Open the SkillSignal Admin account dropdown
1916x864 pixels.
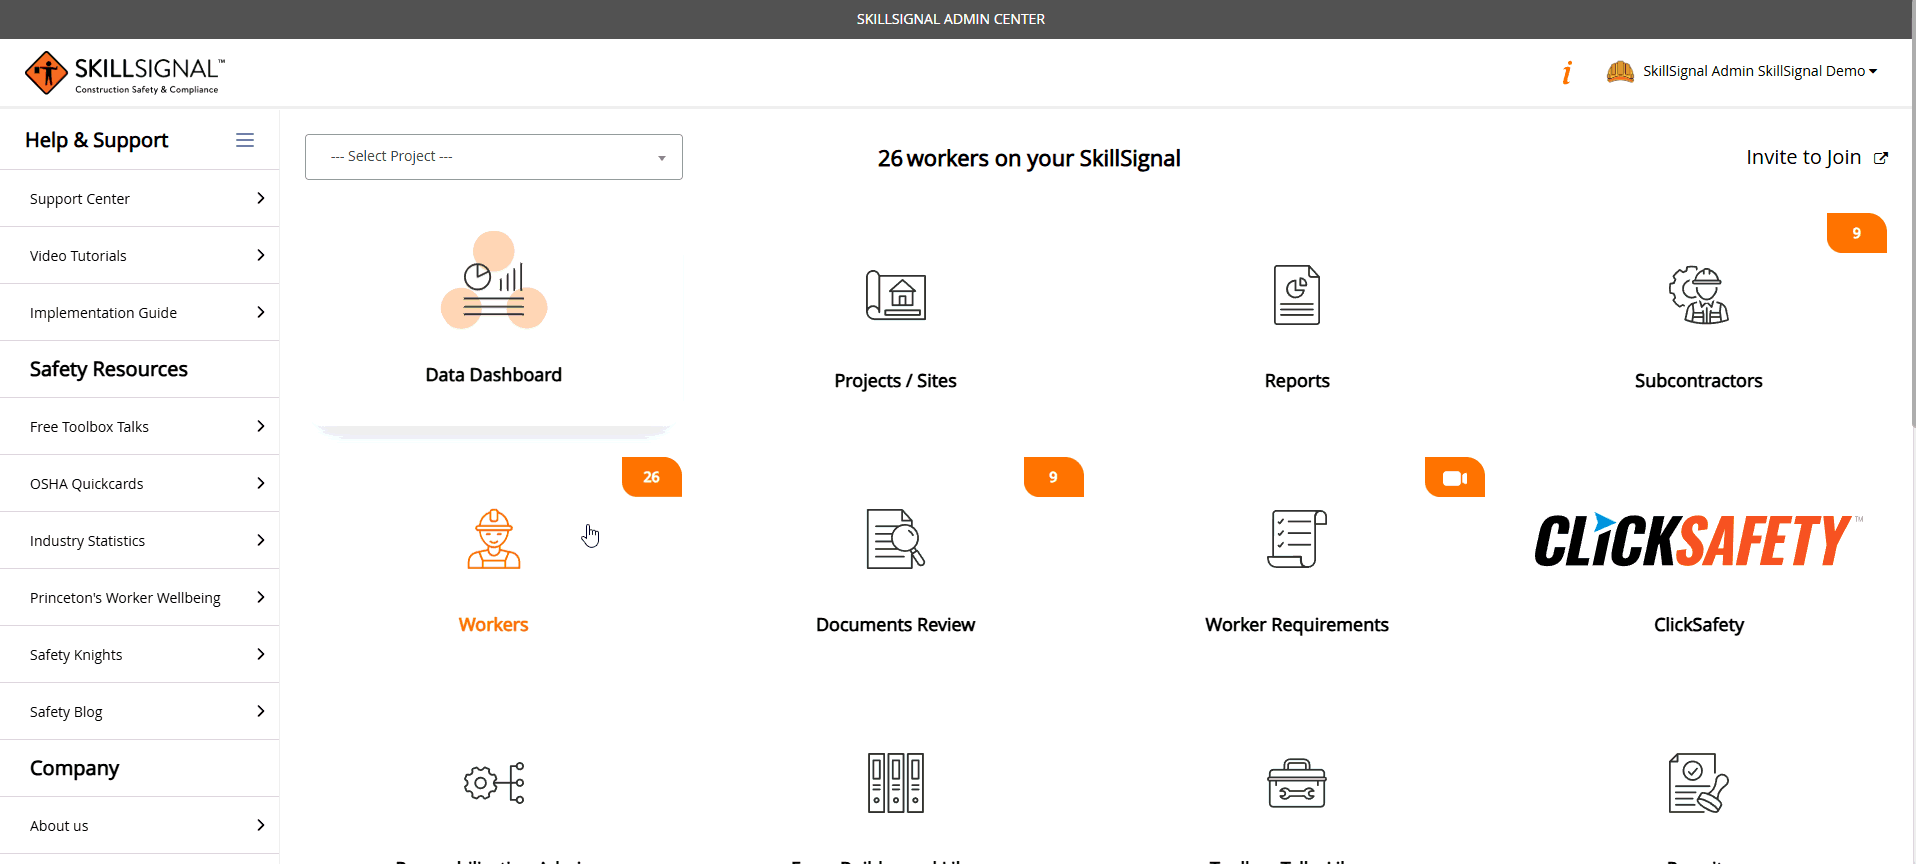[1760, 71]
